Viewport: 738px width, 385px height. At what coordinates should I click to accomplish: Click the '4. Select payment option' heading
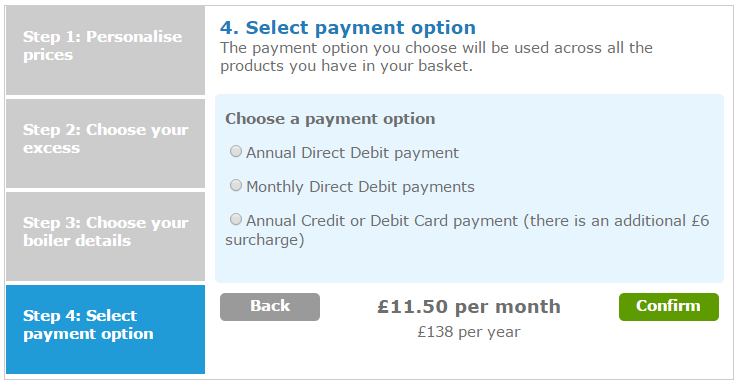348,28
